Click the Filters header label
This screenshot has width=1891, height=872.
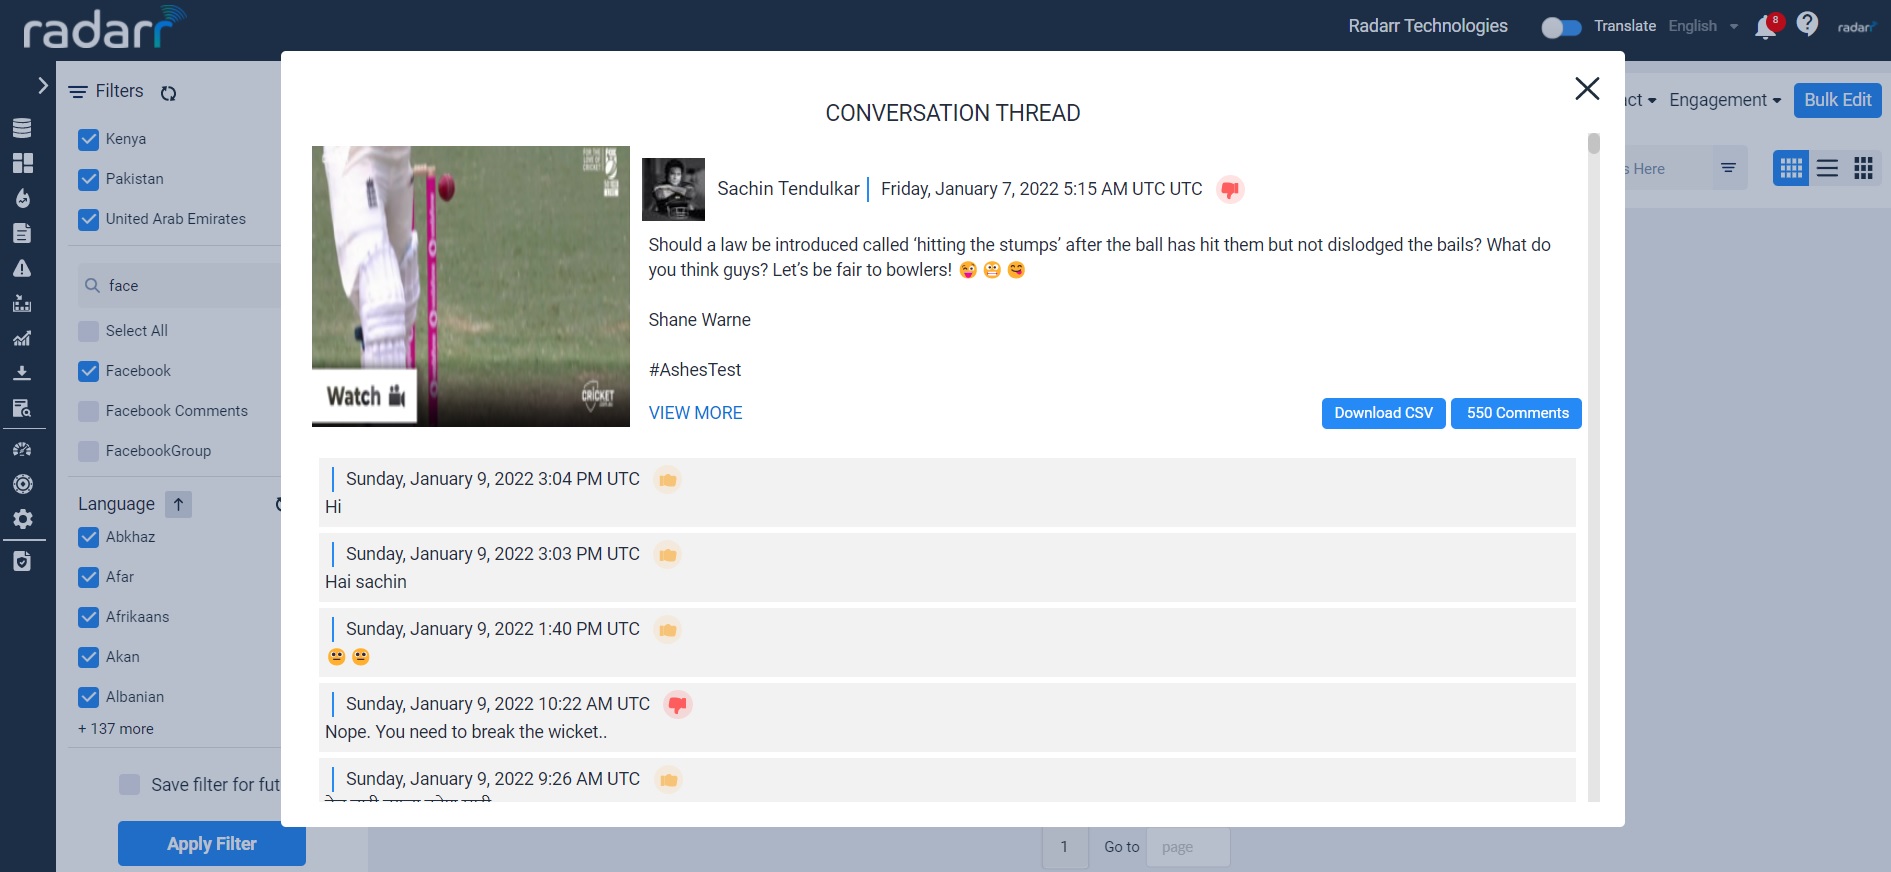(119, 91)
